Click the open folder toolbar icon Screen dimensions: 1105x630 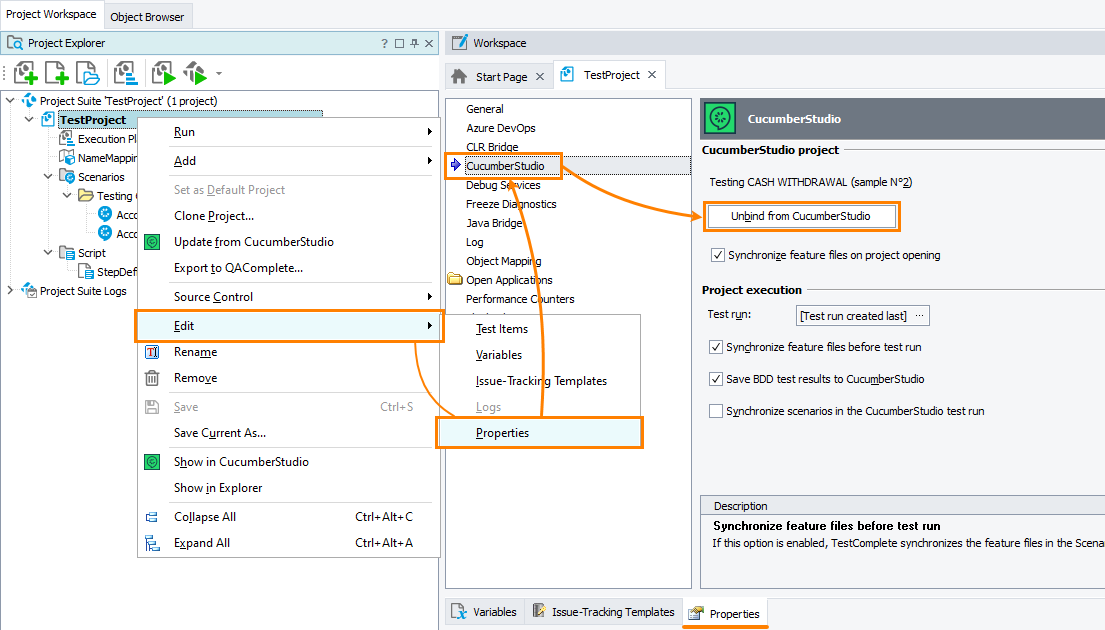point(89,73)
